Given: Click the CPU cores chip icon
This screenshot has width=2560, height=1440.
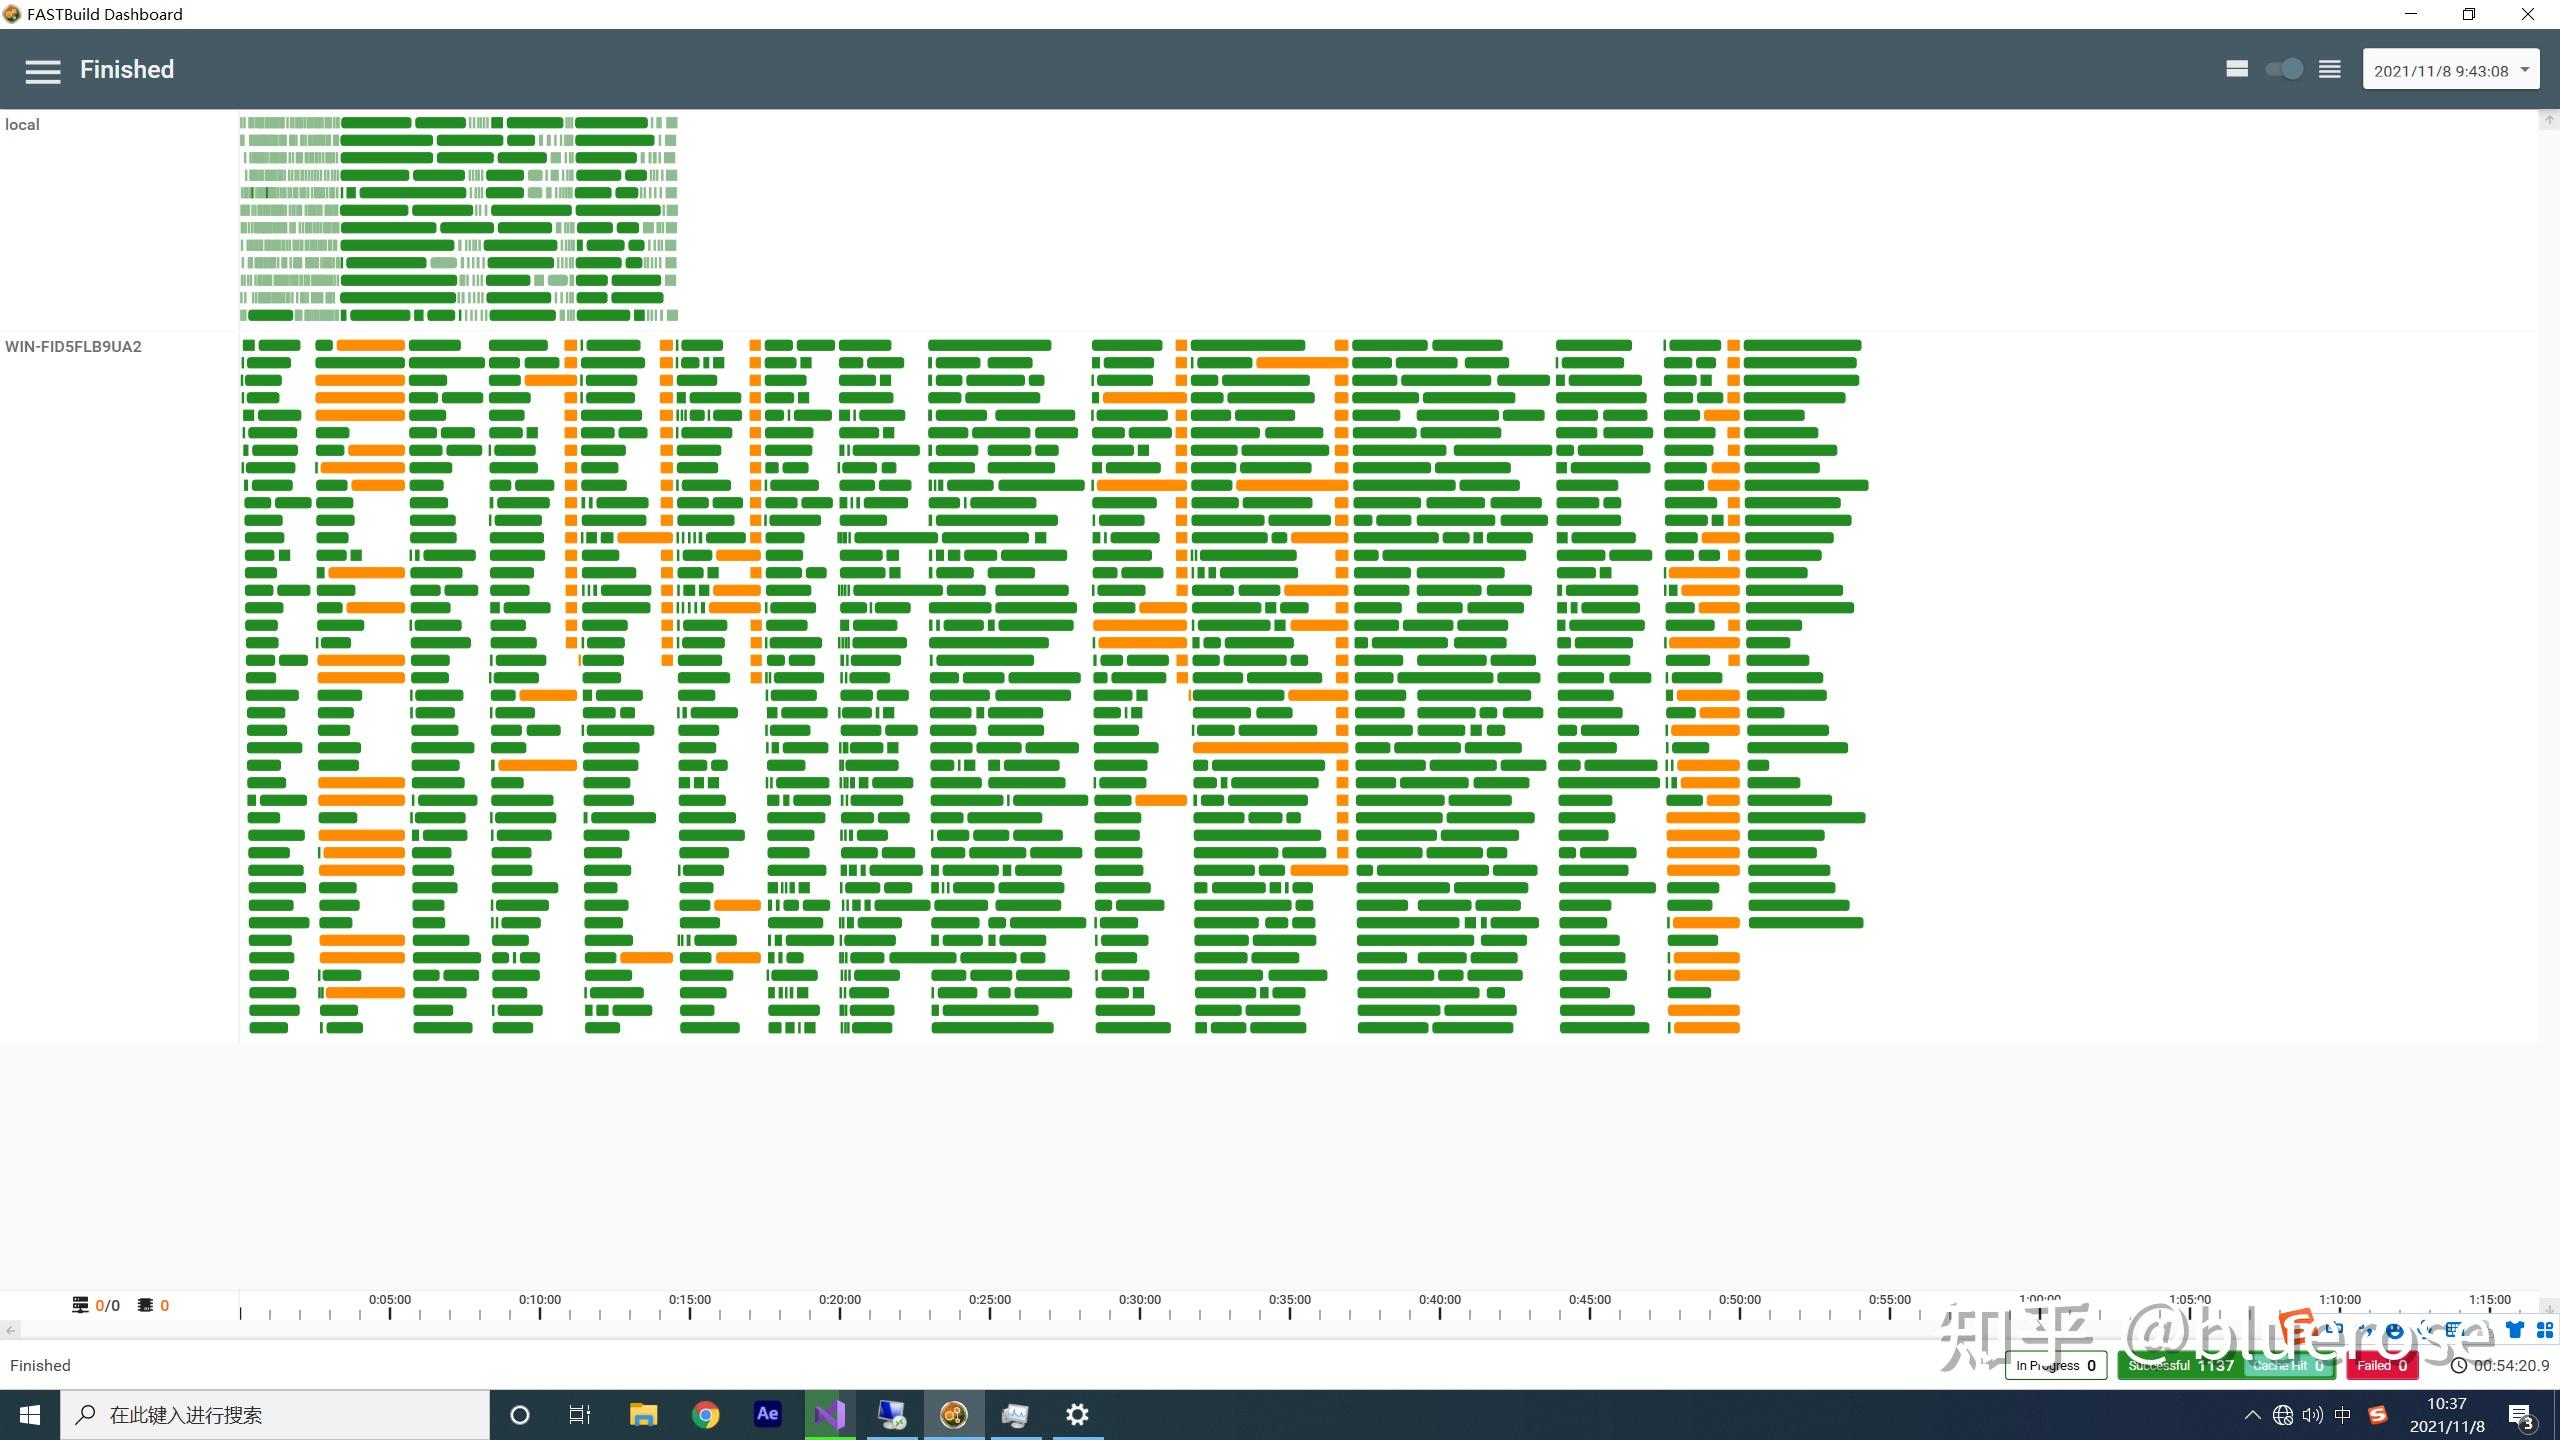Looking at the screenshot, I should click(145, 1305).
